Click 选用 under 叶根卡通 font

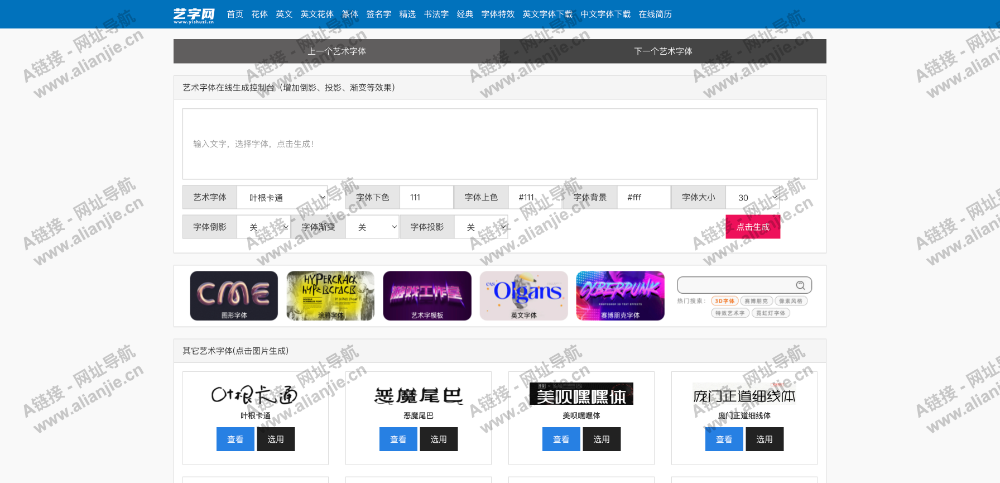click(x=275, y=439)
